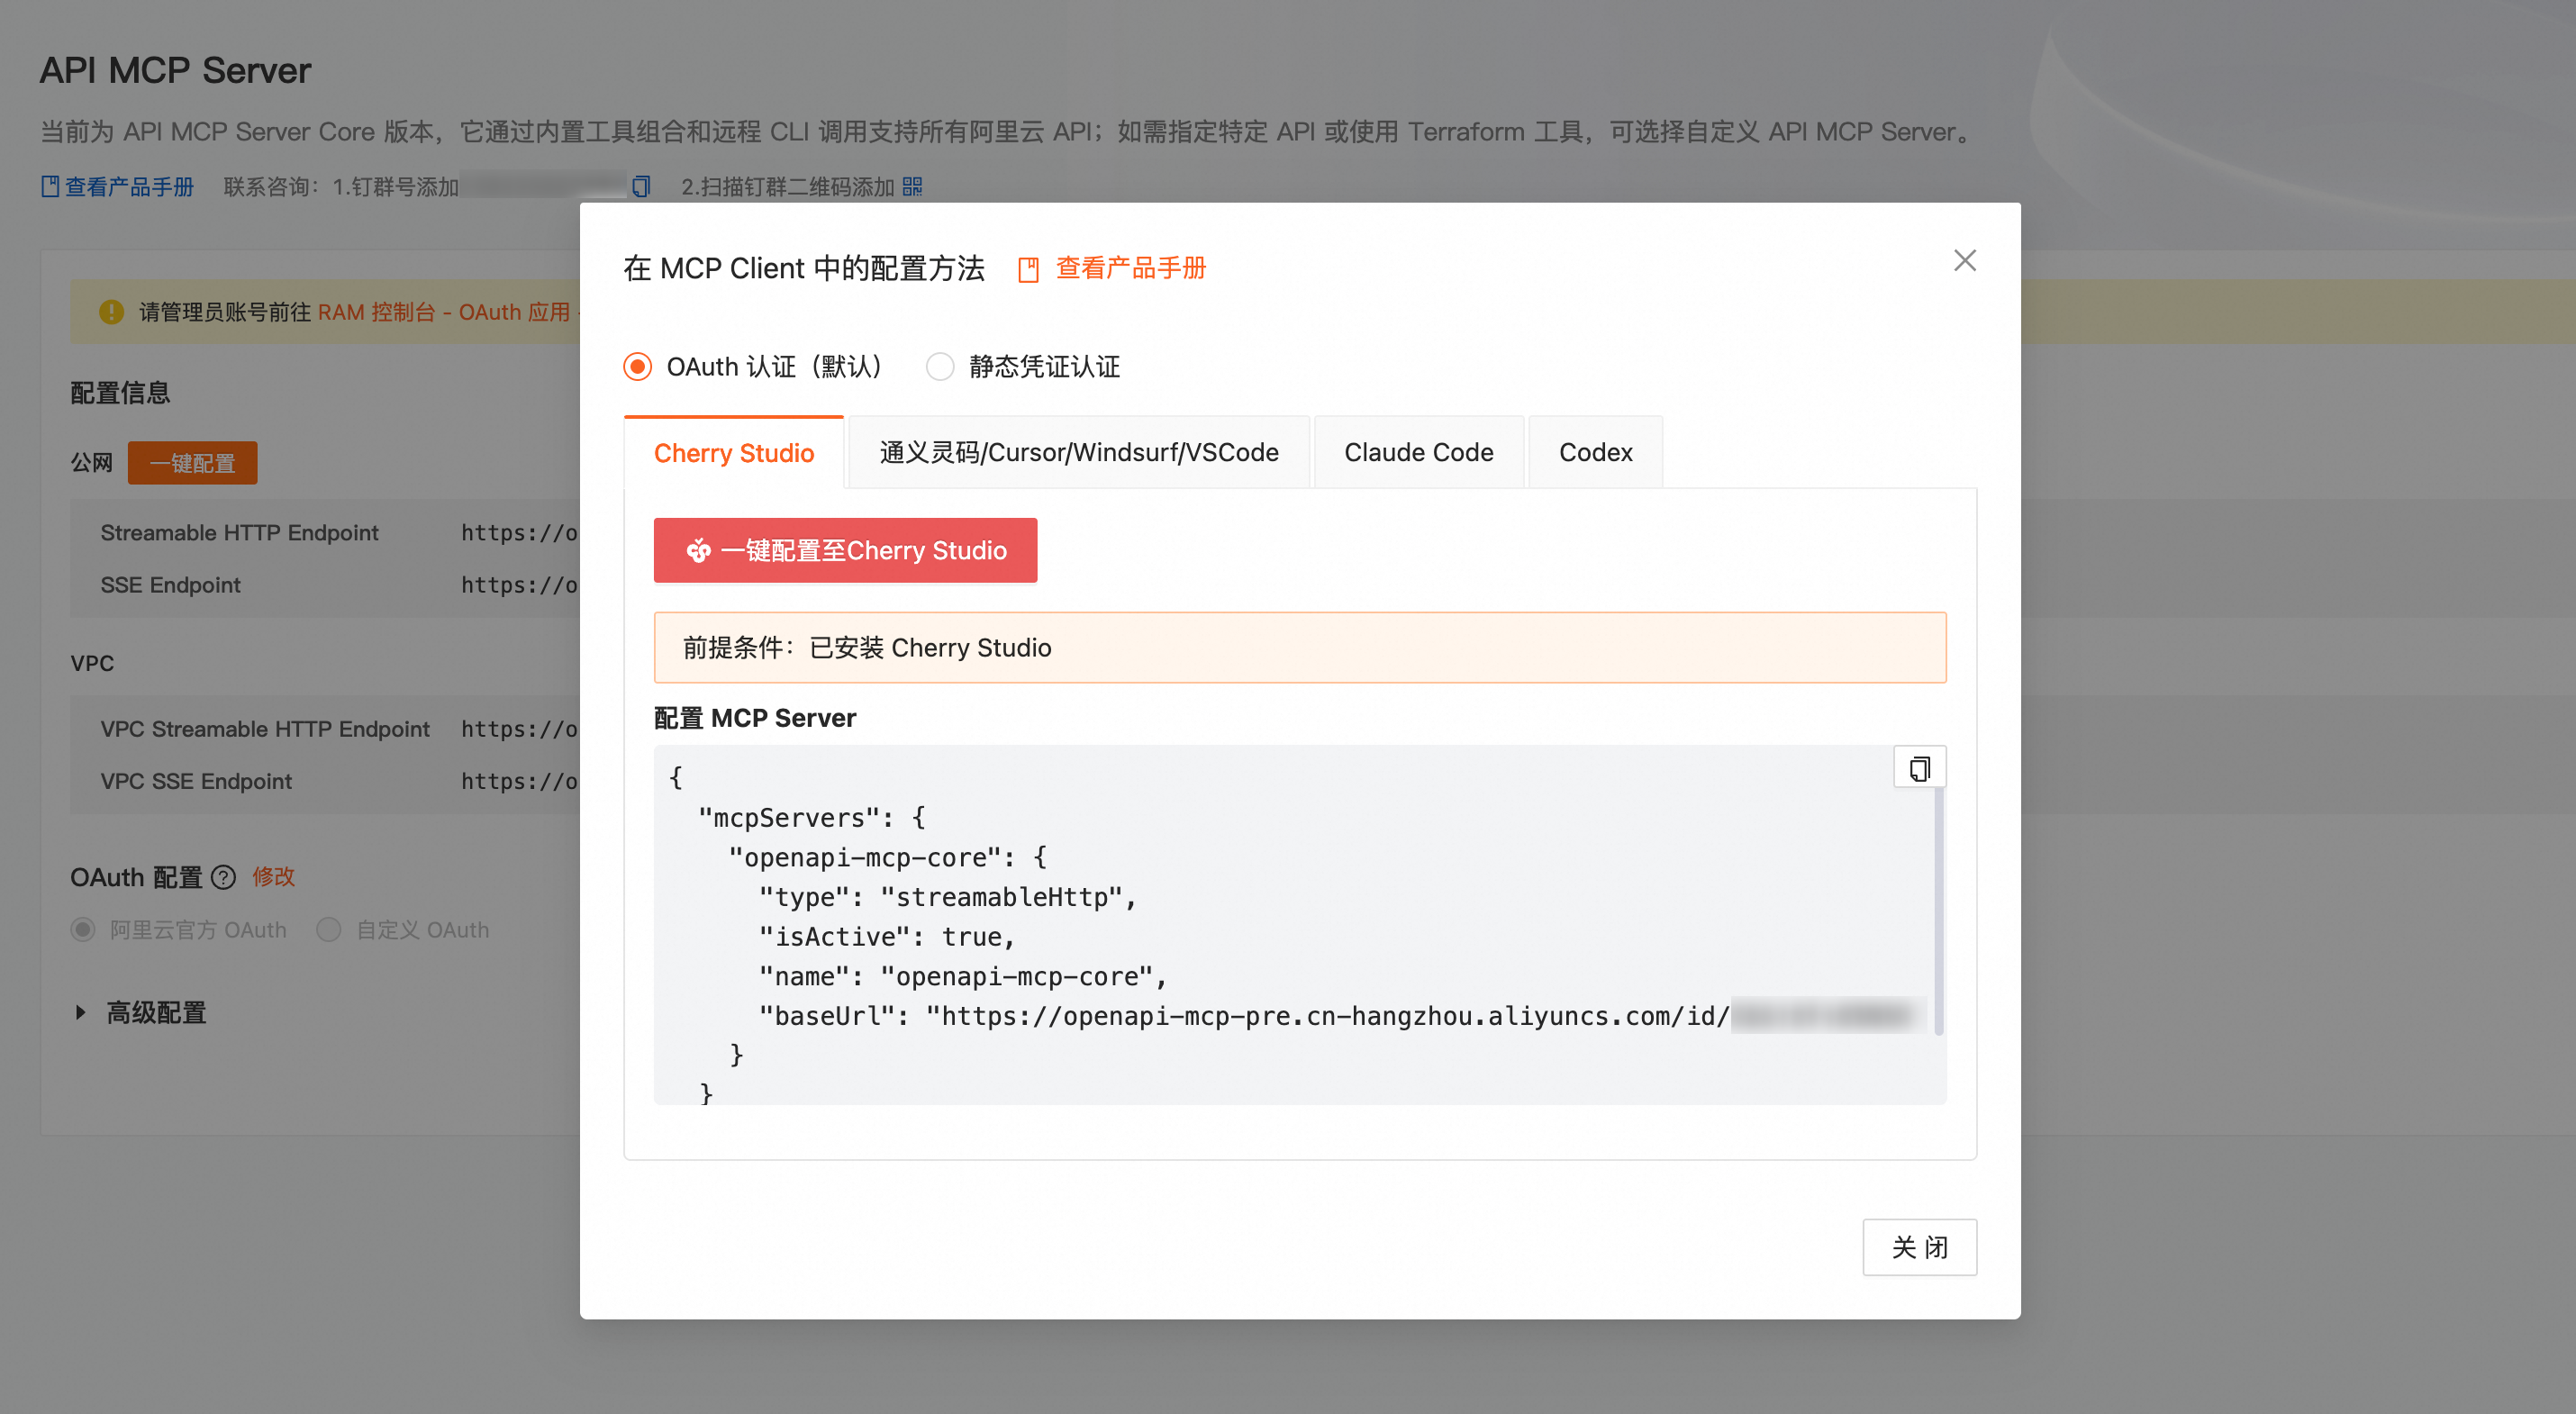Show the DingTalk group QR code
This screenshot has height=1414, width=2576.
point(912,187)
